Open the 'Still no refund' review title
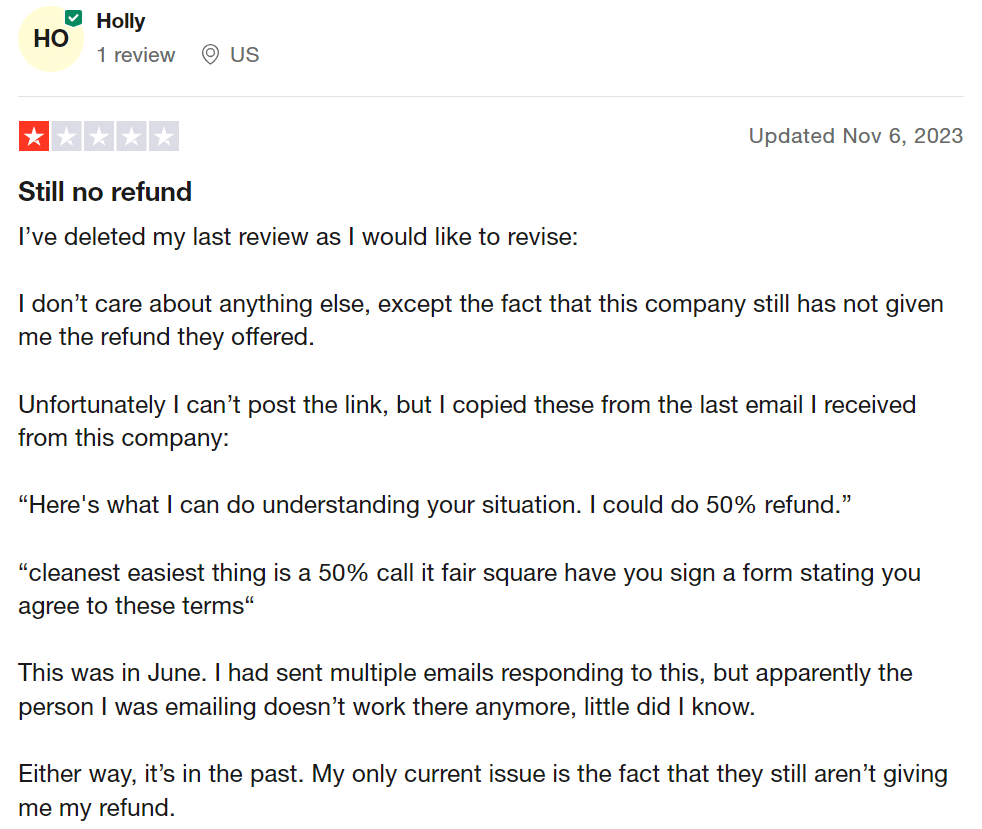This screenshot has height=829, width=982. tap(105, 191)
